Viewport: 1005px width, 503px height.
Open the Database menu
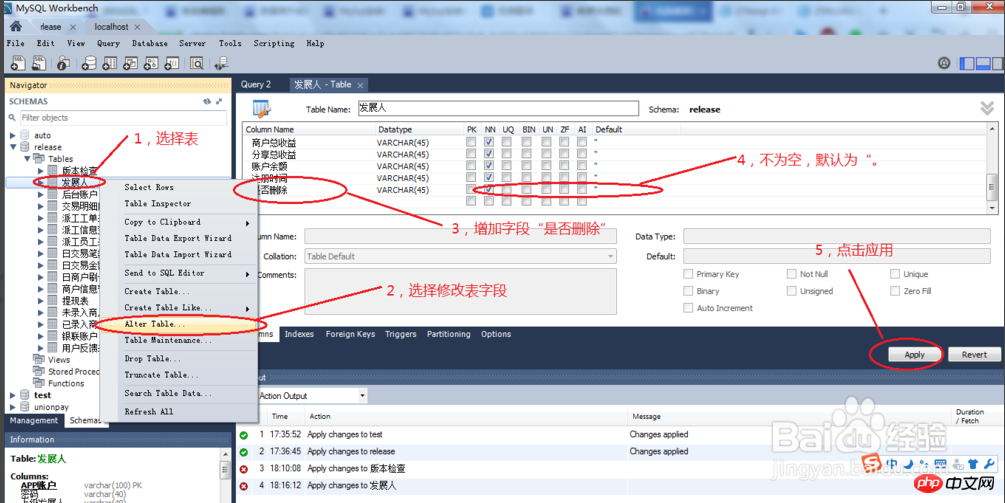tap(150, 44)
